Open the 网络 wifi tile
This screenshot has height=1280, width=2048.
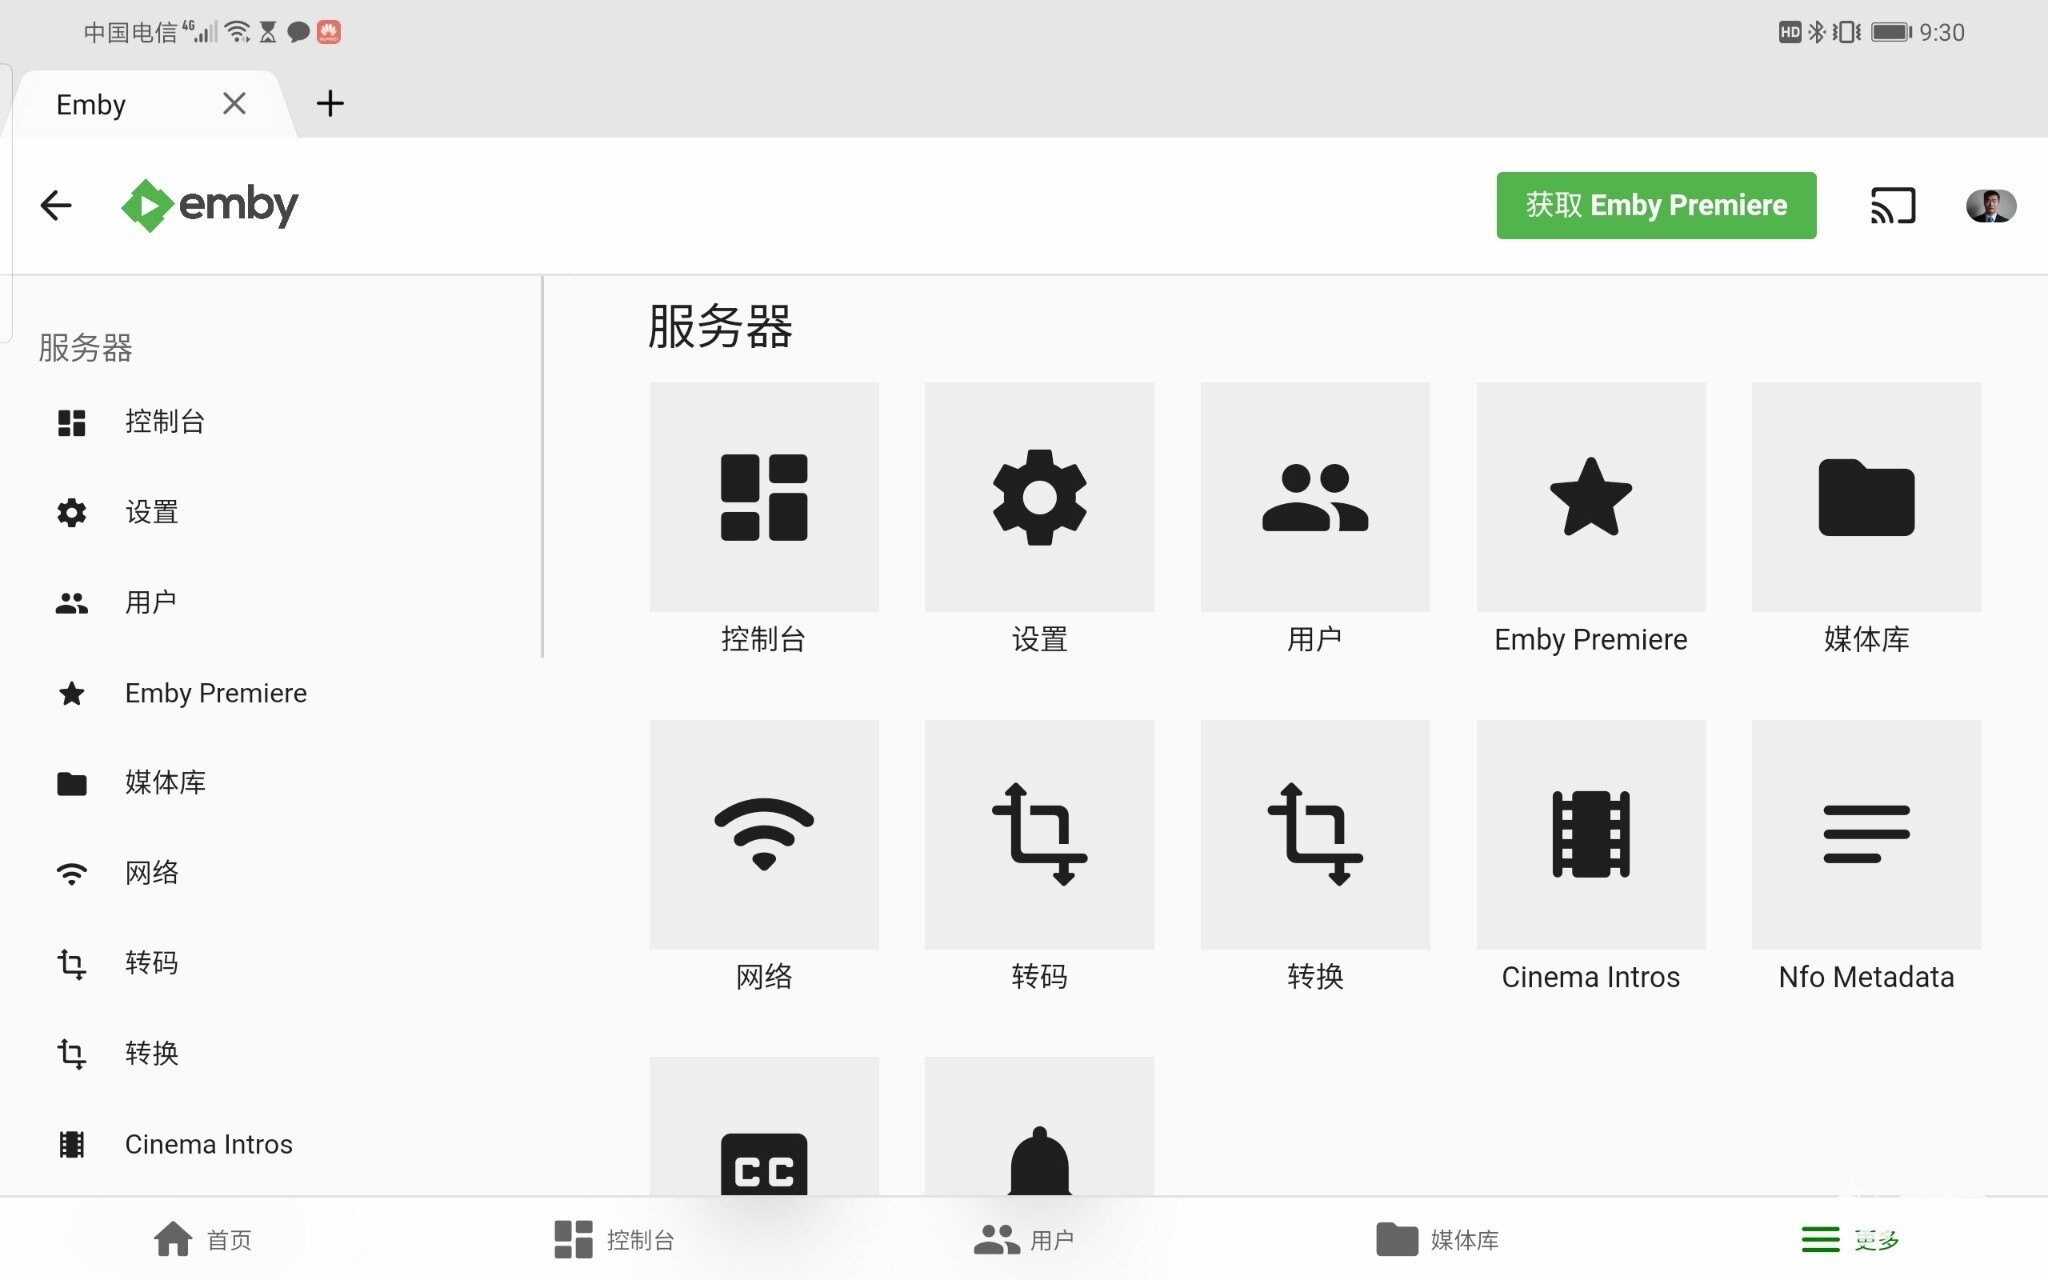pyautogui.click(x=764, y=834)
